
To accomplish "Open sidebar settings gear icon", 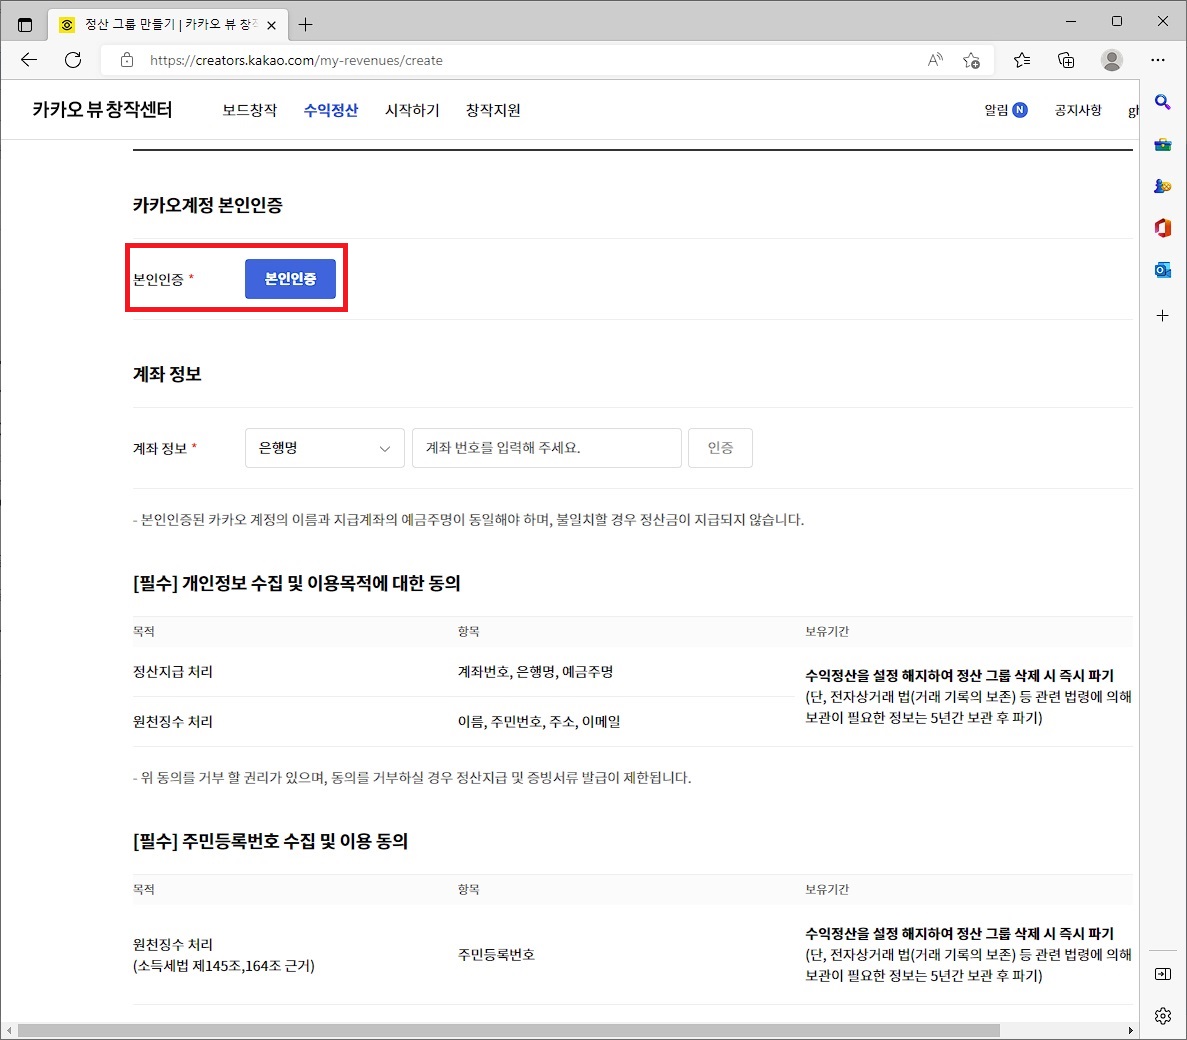I will point(1163,1016).
